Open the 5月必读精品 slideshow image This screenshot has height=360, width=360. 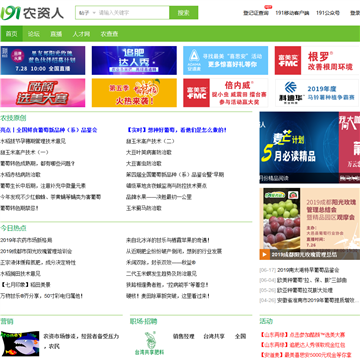(299, 147)
